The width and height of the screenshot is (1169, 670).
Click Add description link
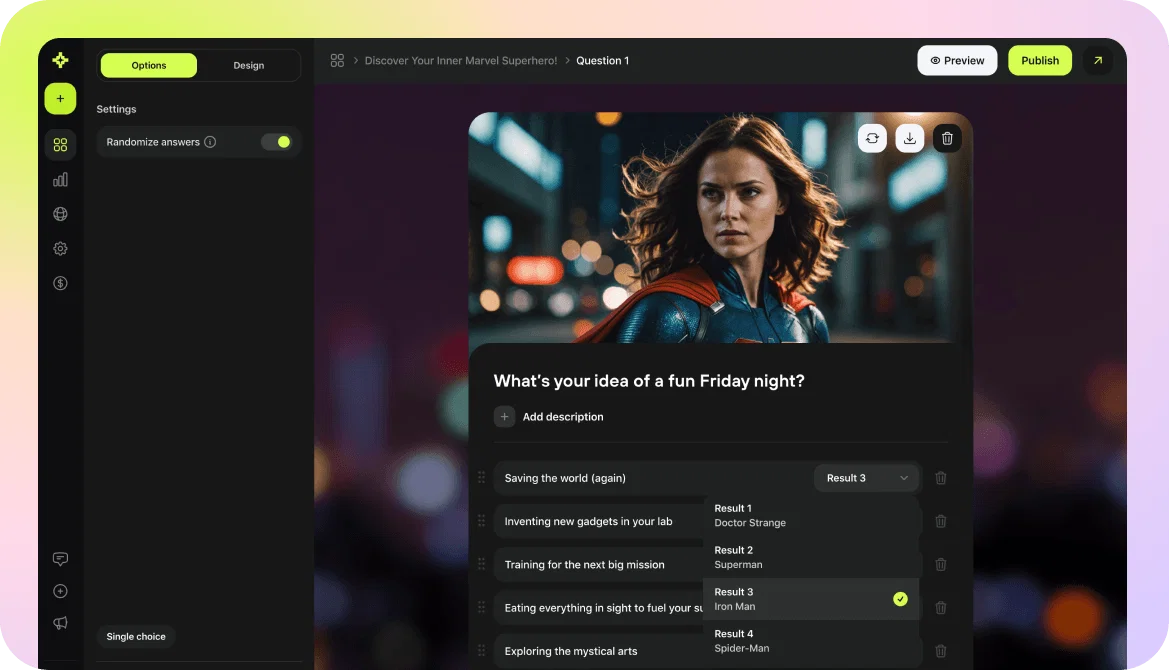[x=563, y=417]
